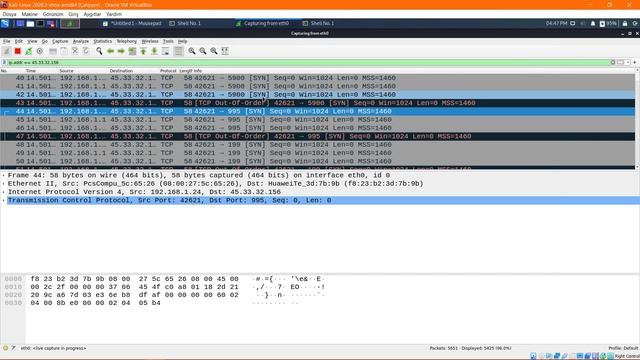Save this capture file icon
Image resolution: width=640 pixels, height=360 pixels.
click(x=64, y=51)
